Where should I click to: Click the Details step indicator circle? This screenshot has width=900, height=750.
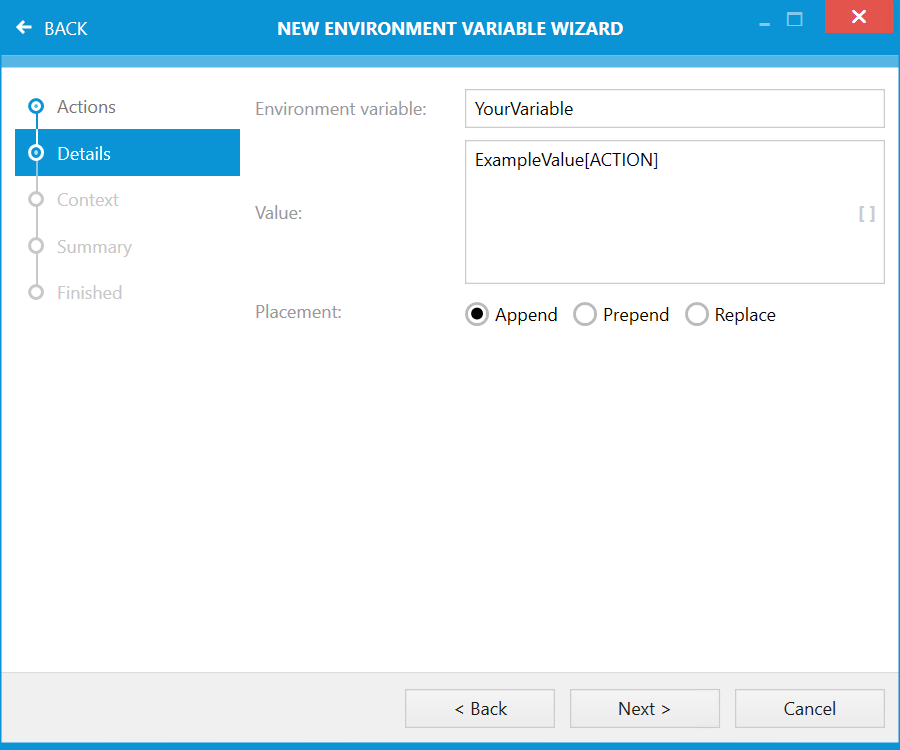(x=36, y=153)
